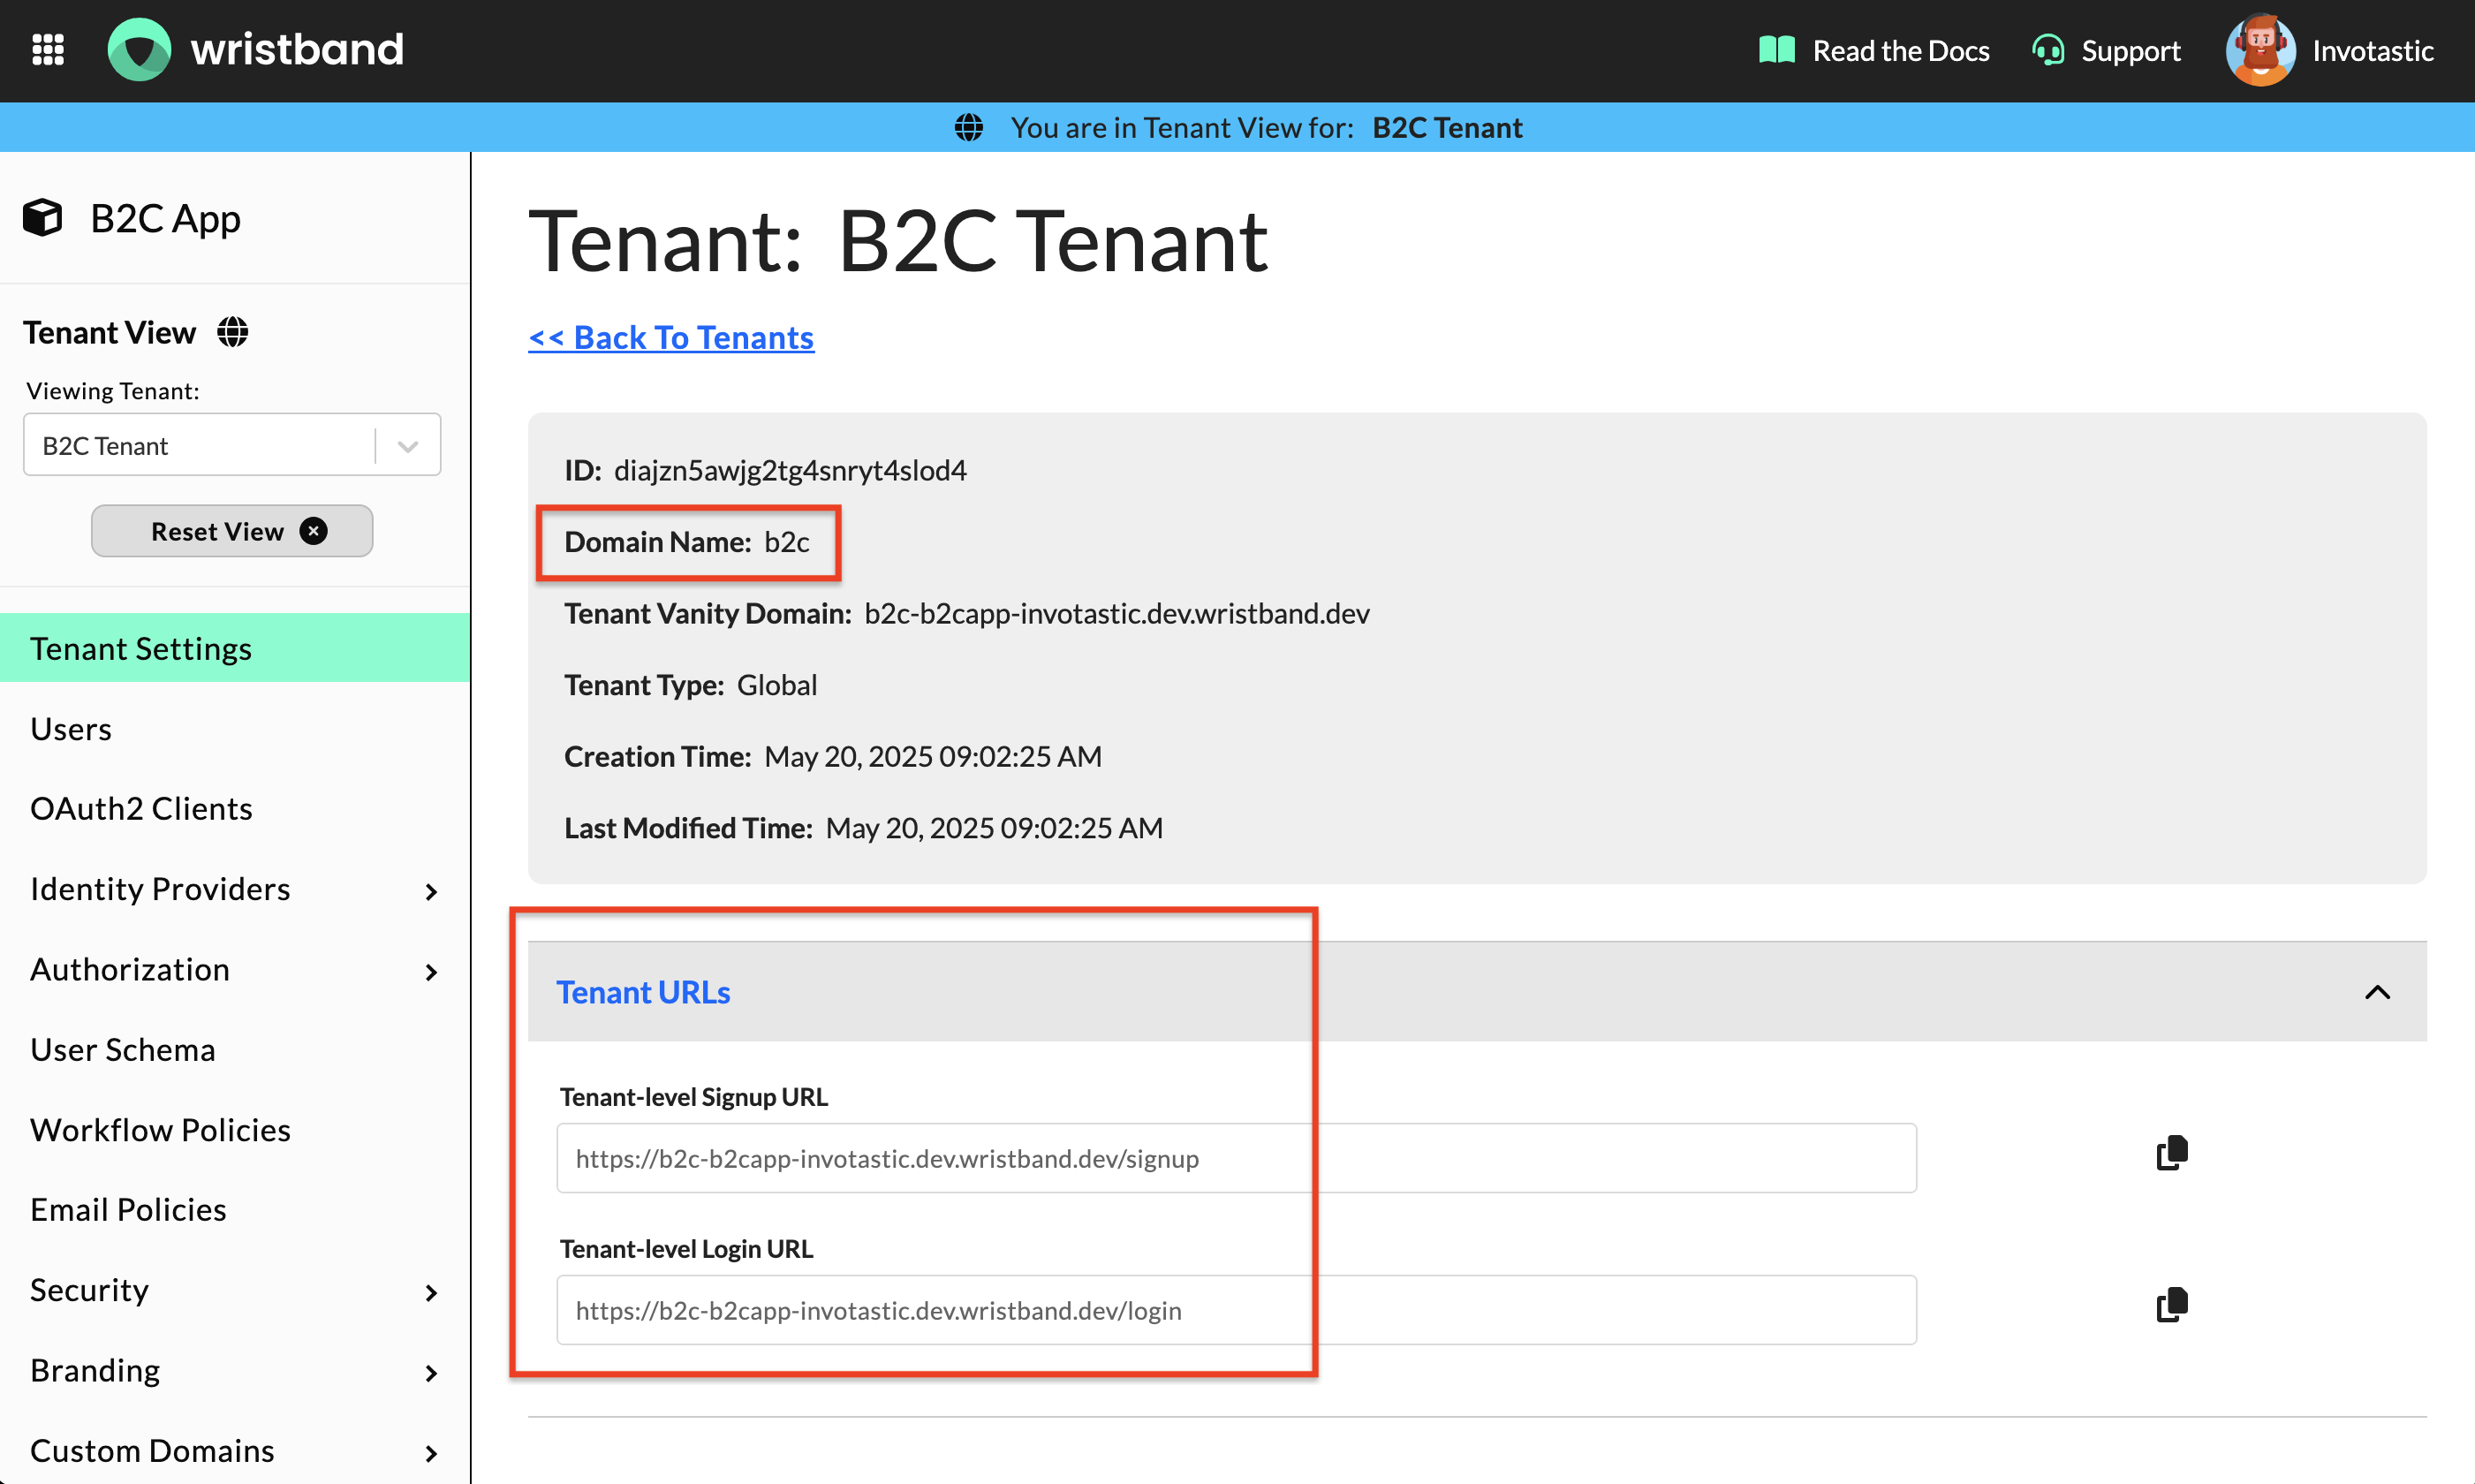Viewport: 2475px width, 1484px height.
Task: Expand the Security submenu
Action: [x=431, y=1292]
